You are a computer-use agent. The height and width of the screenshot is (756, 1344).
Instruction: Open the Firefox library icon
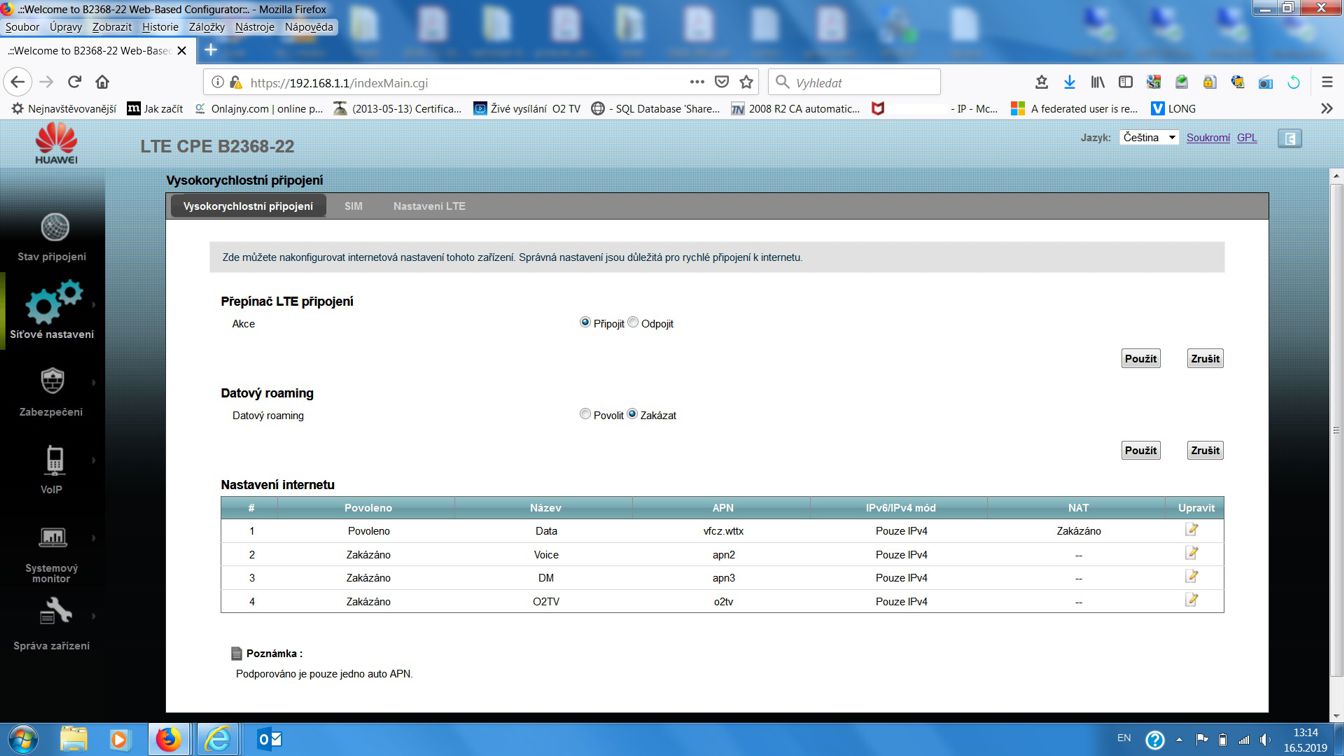tap(1097, 82)
